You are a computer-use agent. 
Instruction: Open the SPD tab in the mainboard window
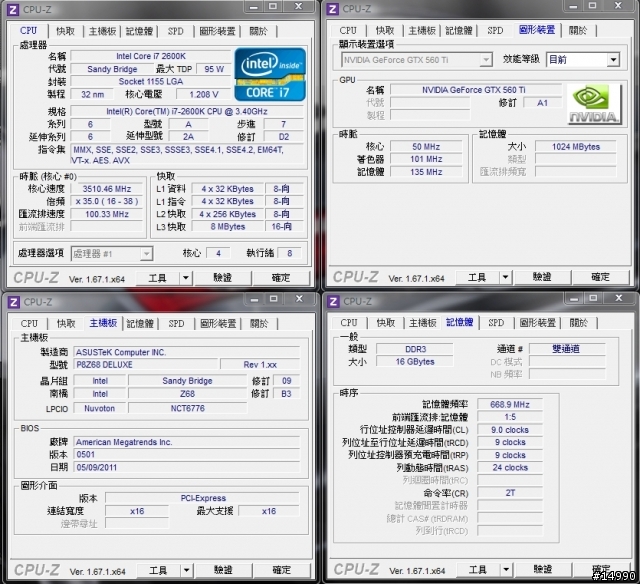[176, 324]
